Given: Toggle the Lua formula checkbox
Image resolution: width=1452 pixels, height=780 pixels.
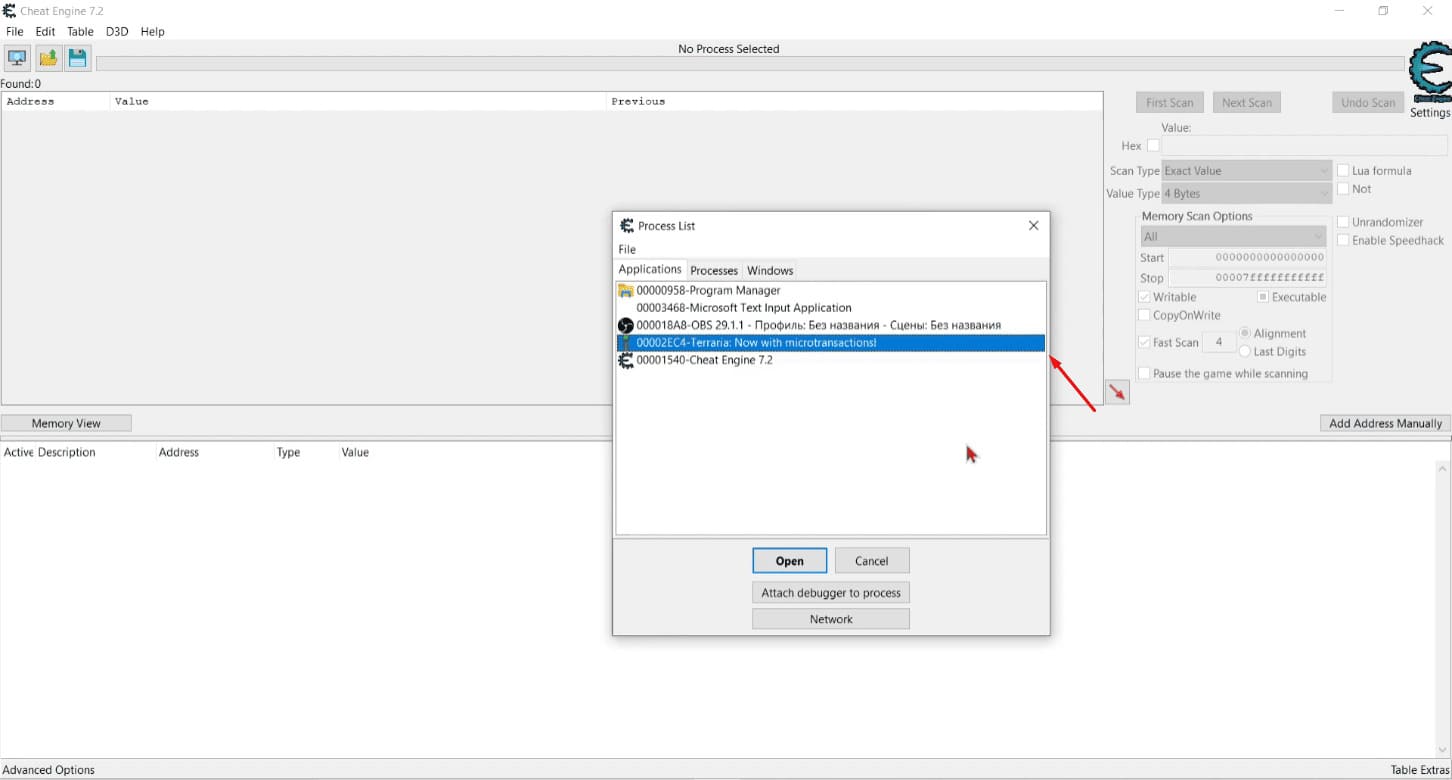Looking at the screenshot, I should click(x=1343, y=171).
